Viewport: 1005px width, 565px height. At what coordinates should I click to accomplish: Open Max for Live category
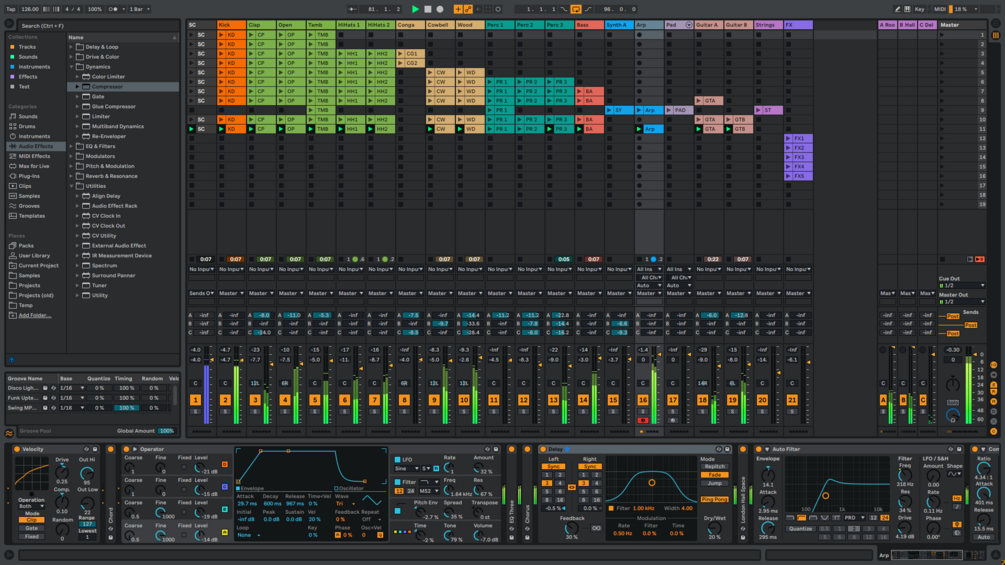coord(33,166)
